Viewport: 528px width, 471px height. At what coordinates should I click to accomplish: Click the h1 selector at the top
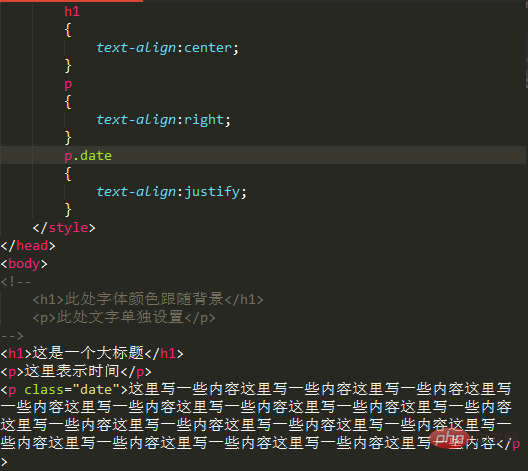(72, 11)
